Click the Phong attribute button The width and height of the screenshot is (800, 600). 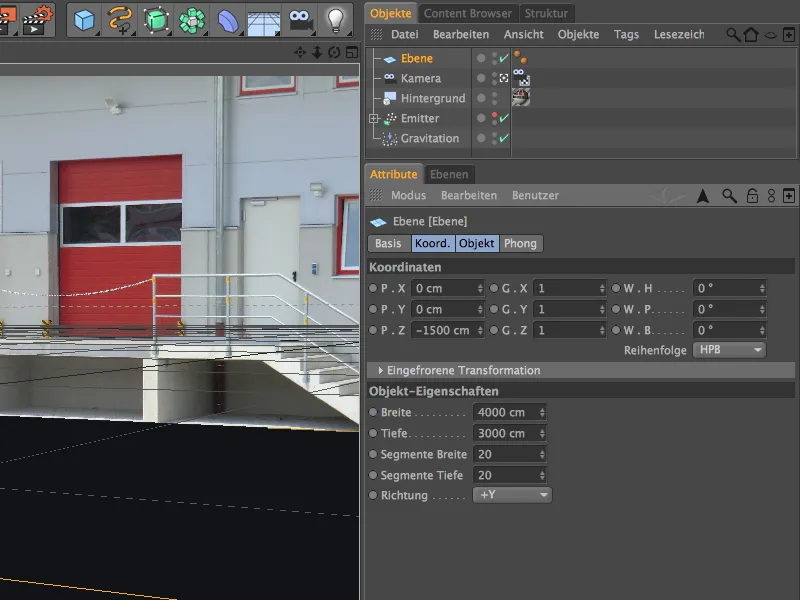point(524,243)
